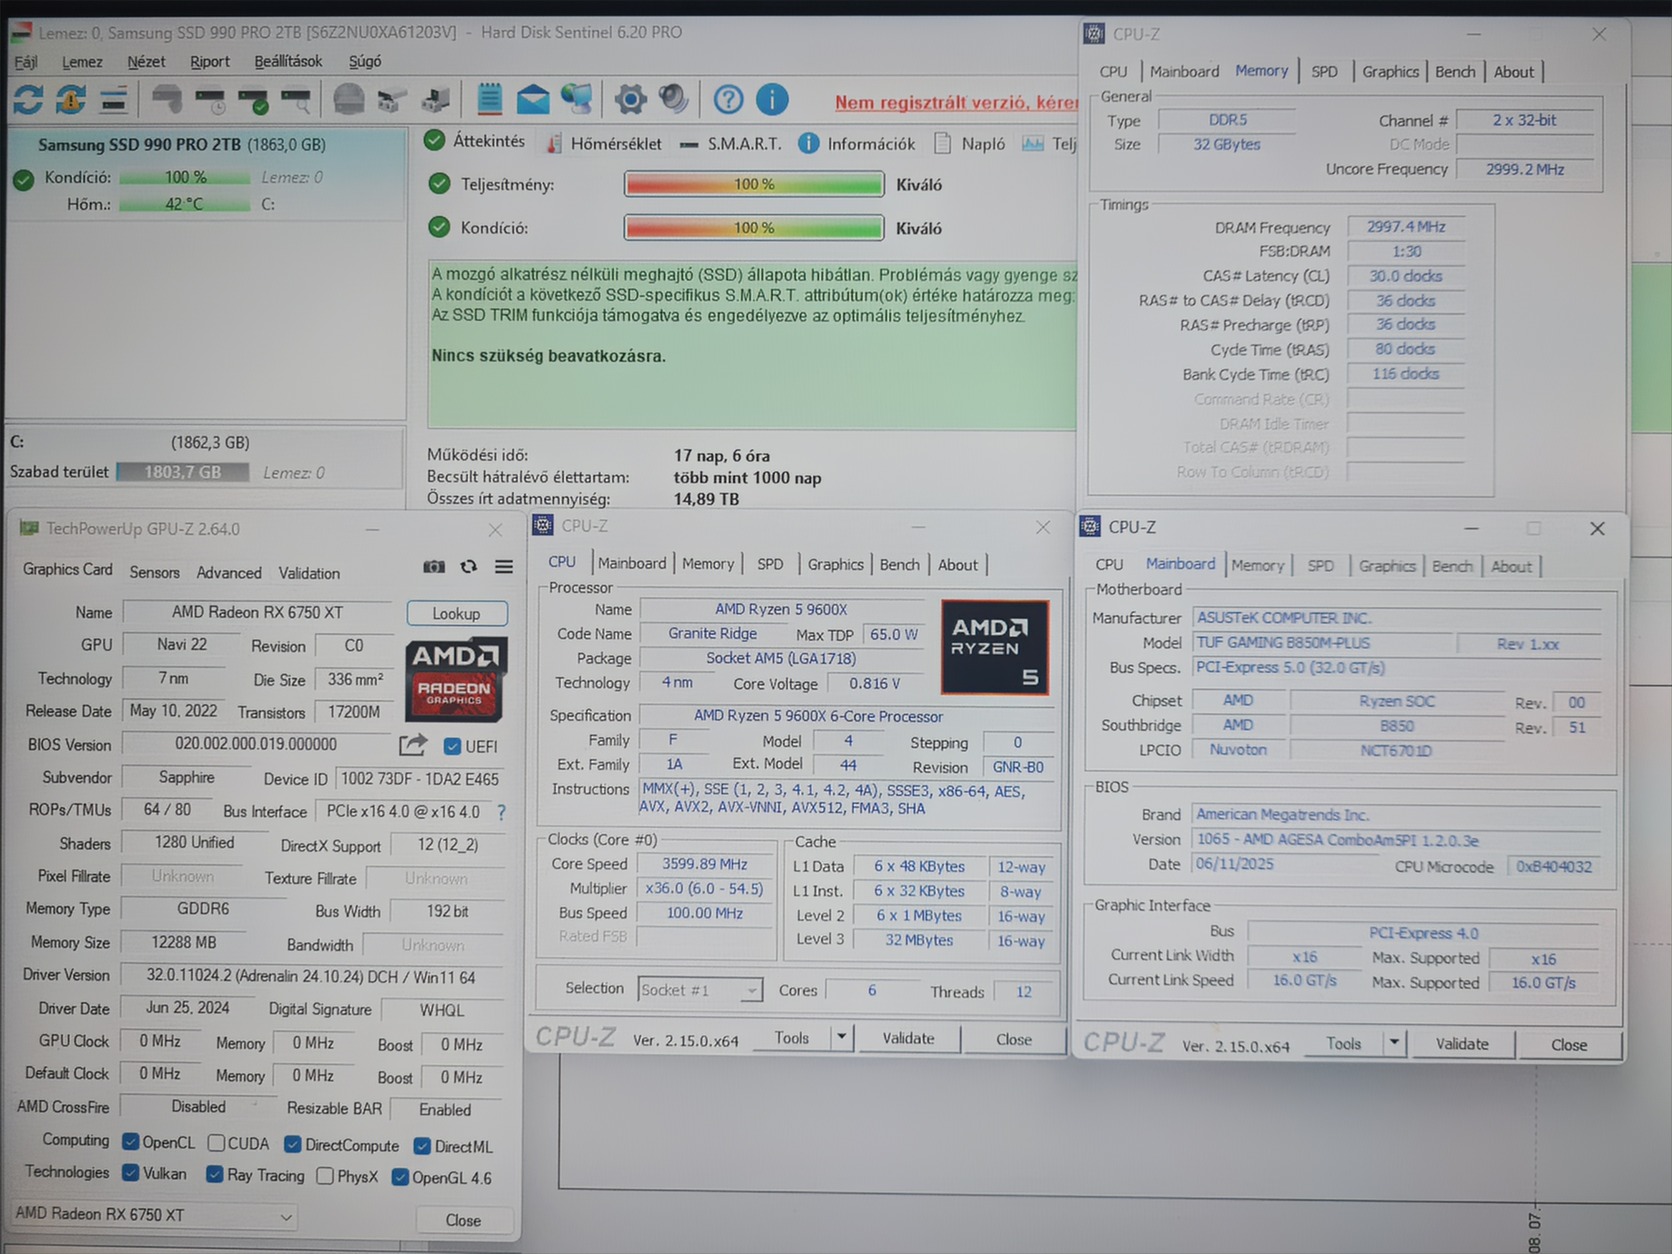Toggle the Vulkan checkbox
The width and height of the screenshot is (1672, 1254).
click(x=130, y=1172)
